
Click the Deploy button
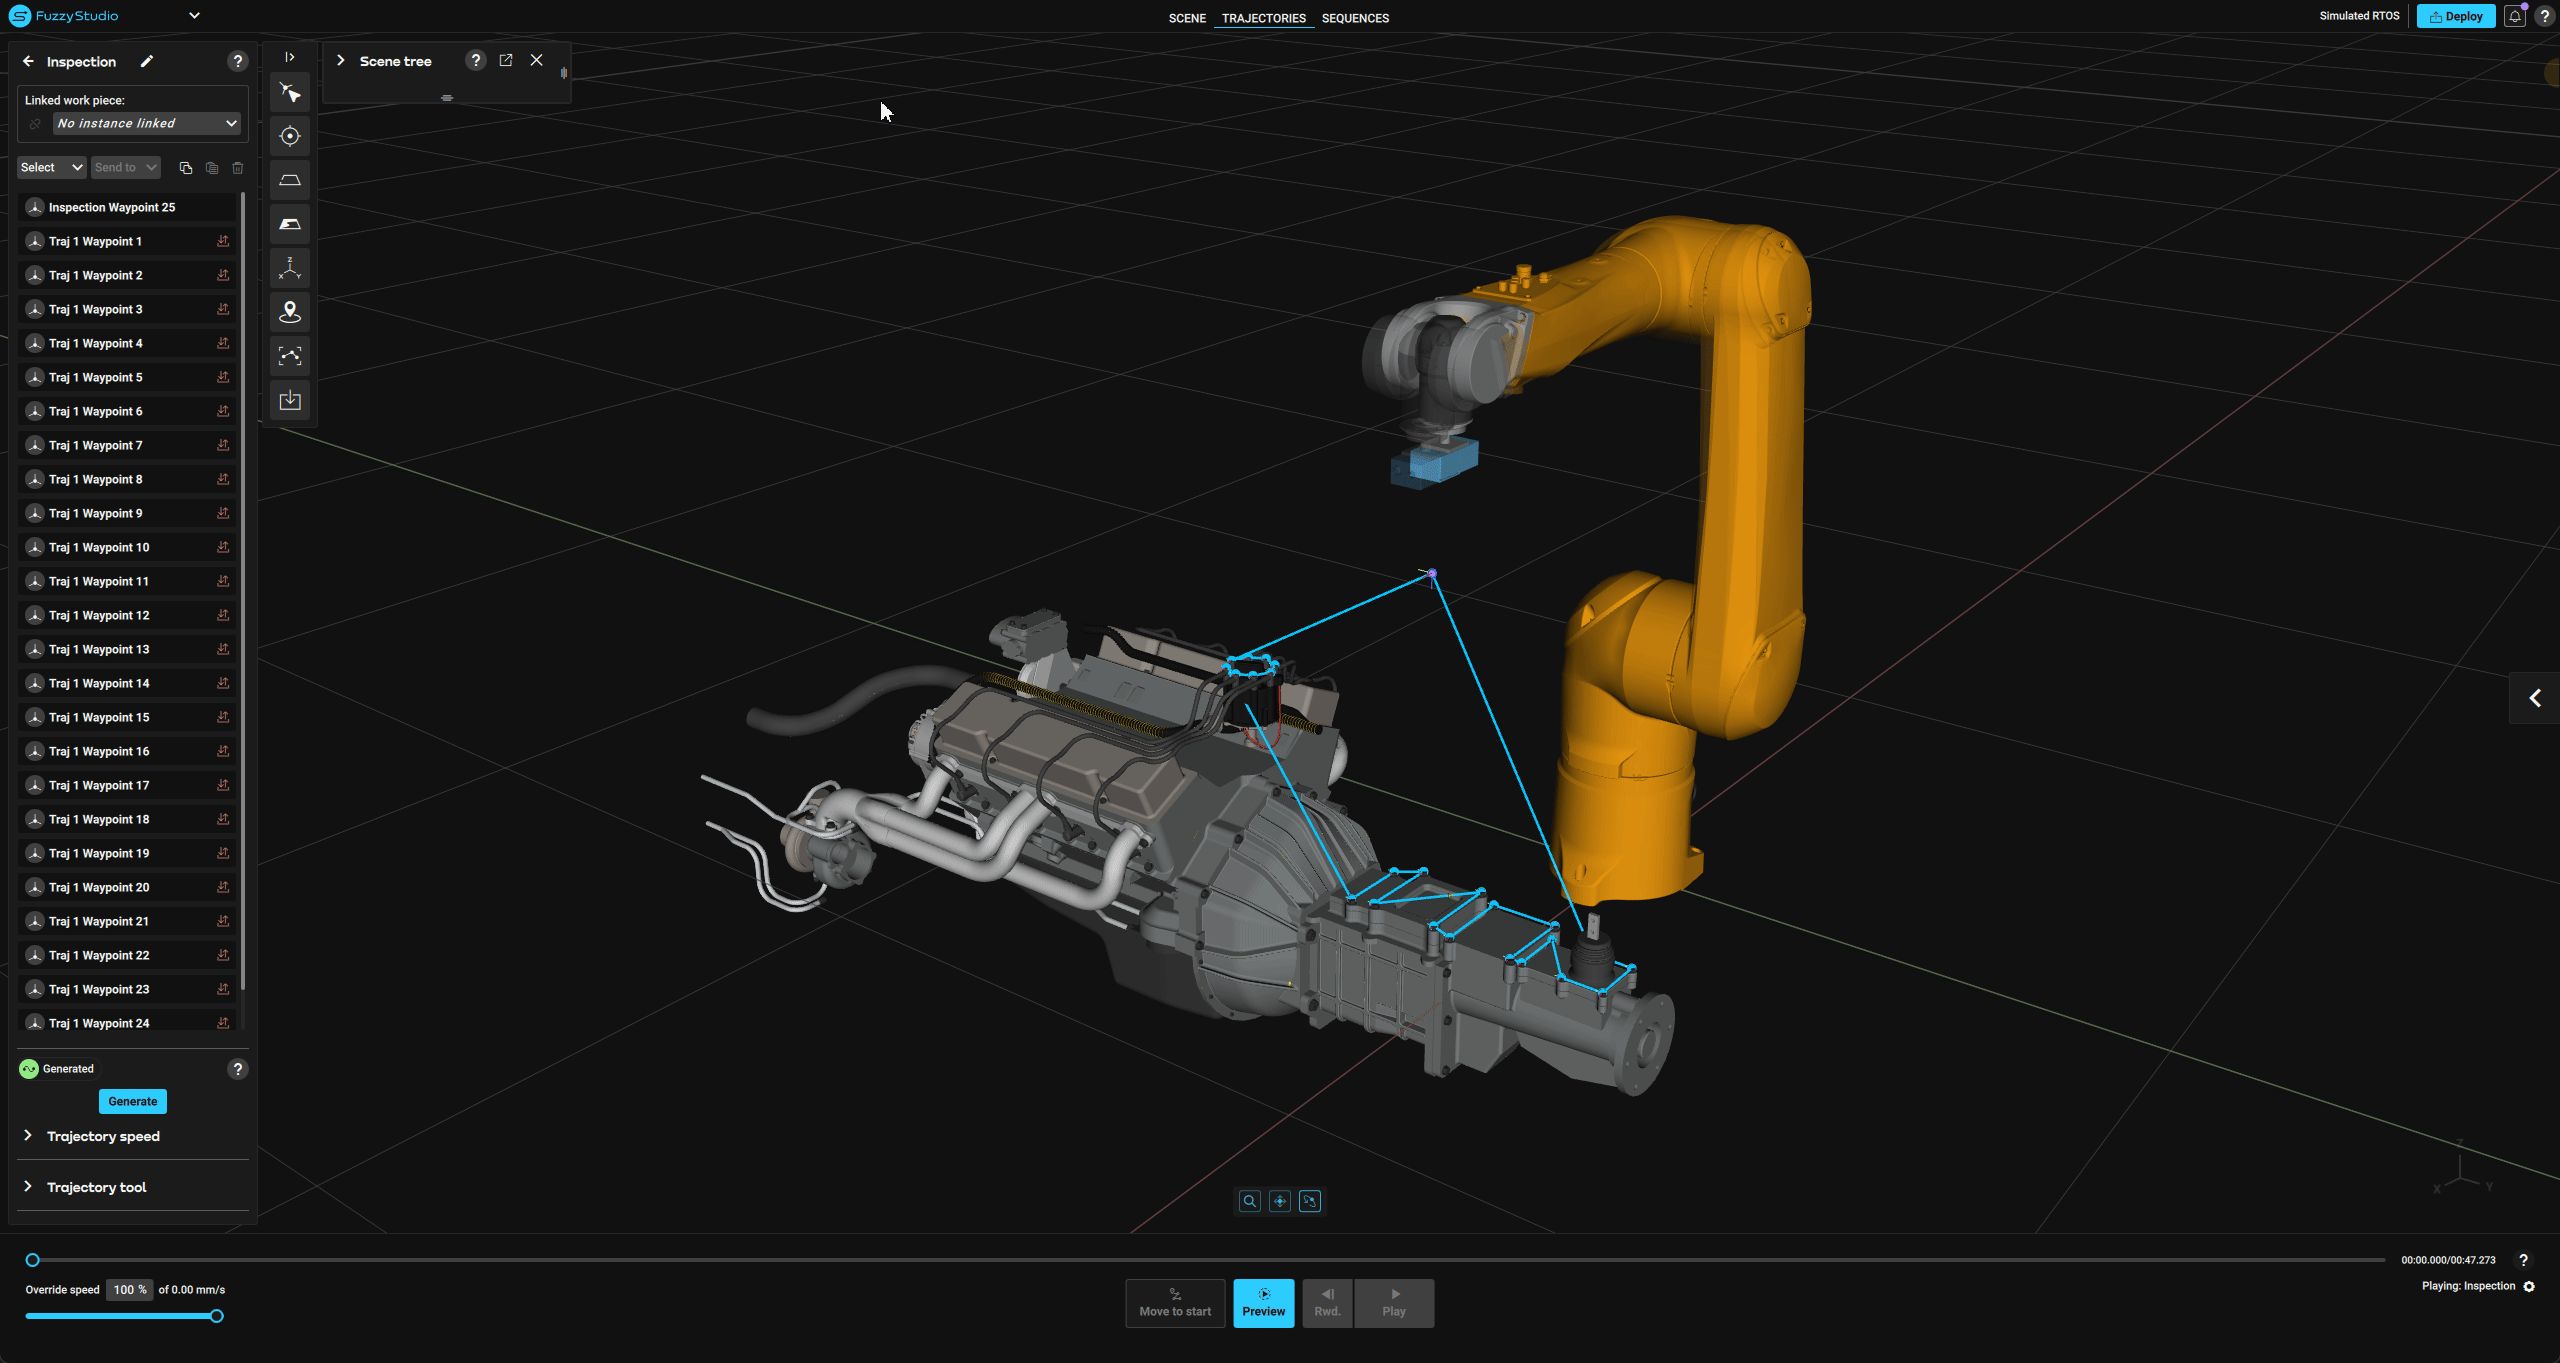(2456, 16)
